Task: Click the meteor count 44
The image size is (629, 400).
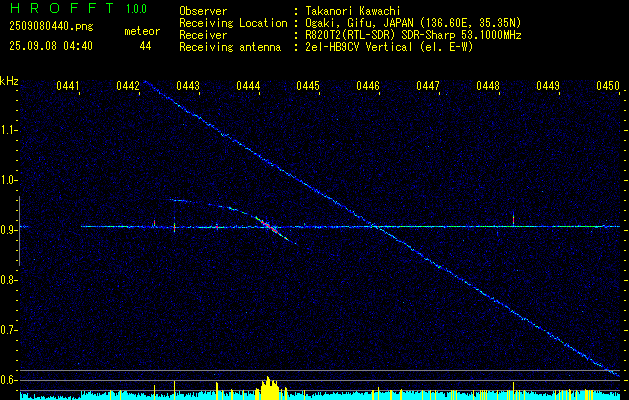Action: pyautogui.click(x=145, y=46)
